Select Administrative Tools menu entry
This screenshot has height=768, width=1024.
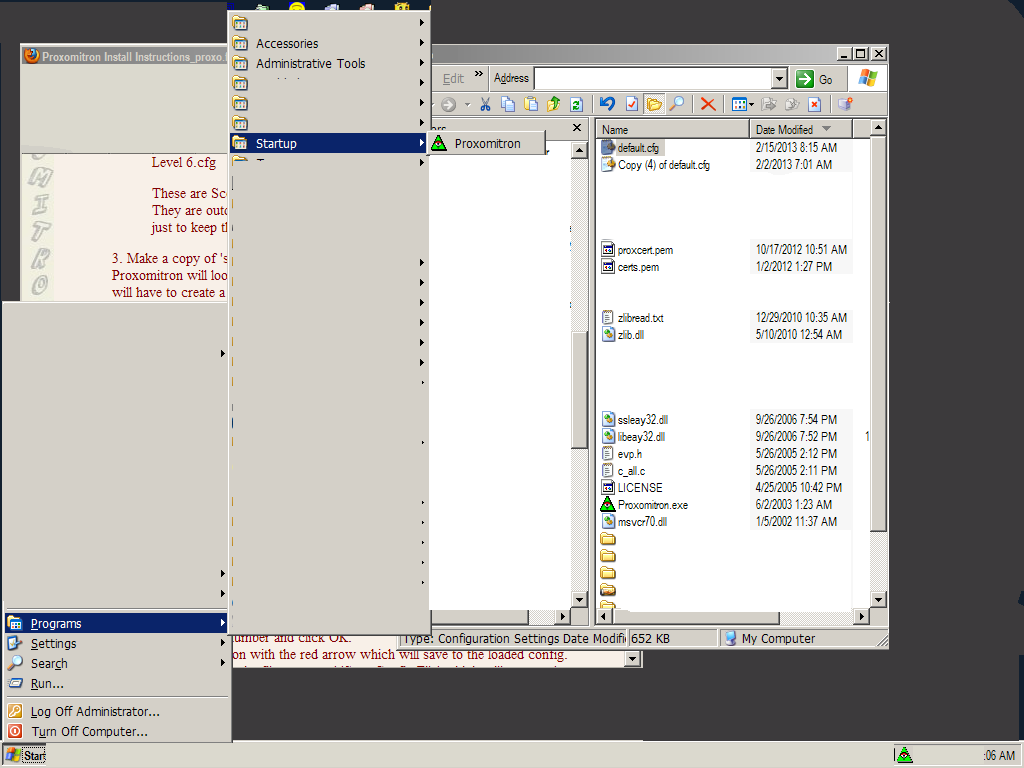(x=310, y=63)
